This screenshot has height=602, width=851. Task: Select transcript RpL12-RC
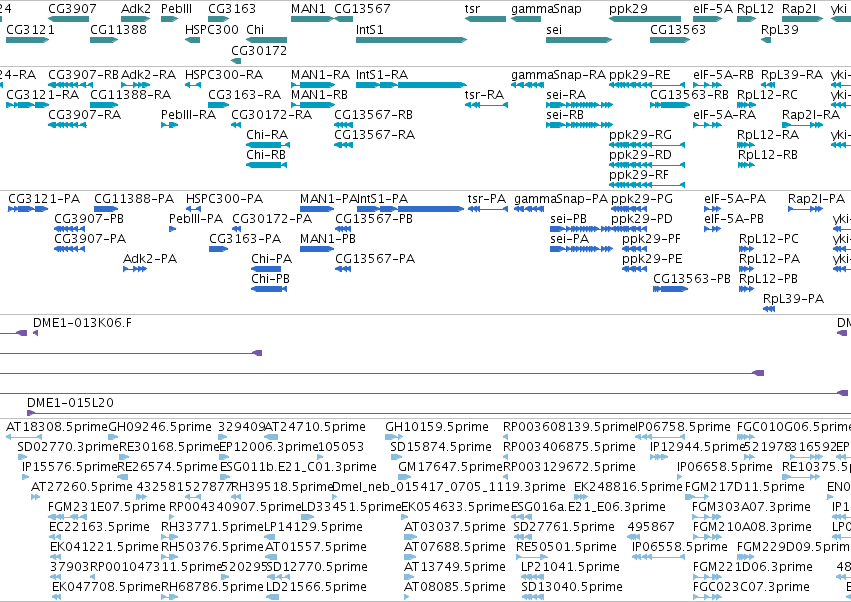[767, 94]
